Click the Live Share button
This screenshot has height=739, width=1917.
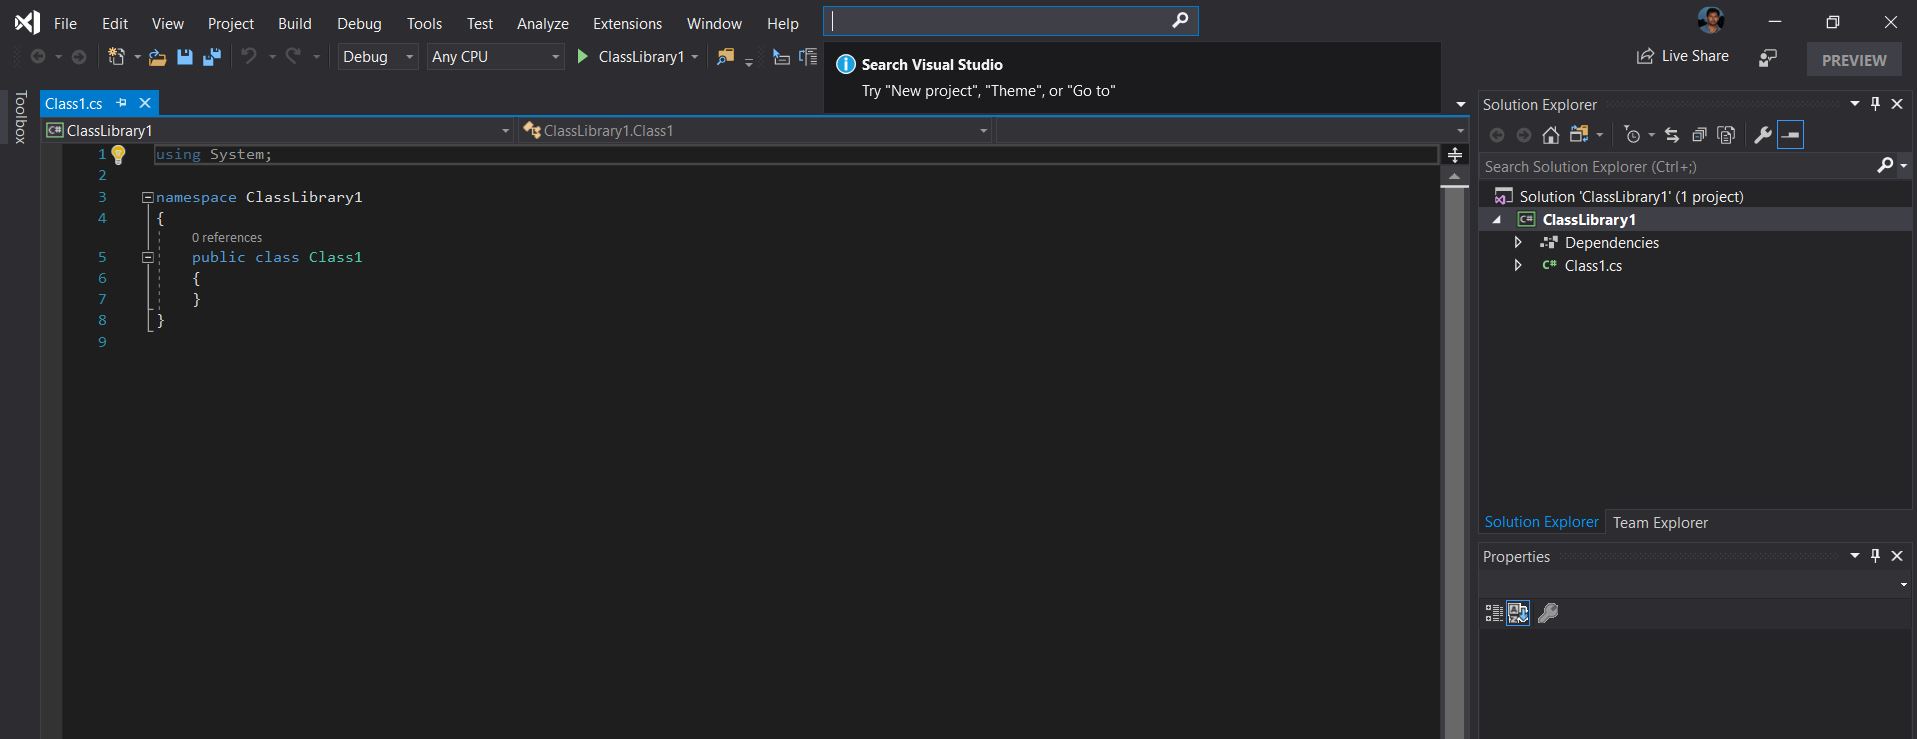(1682, 57)
